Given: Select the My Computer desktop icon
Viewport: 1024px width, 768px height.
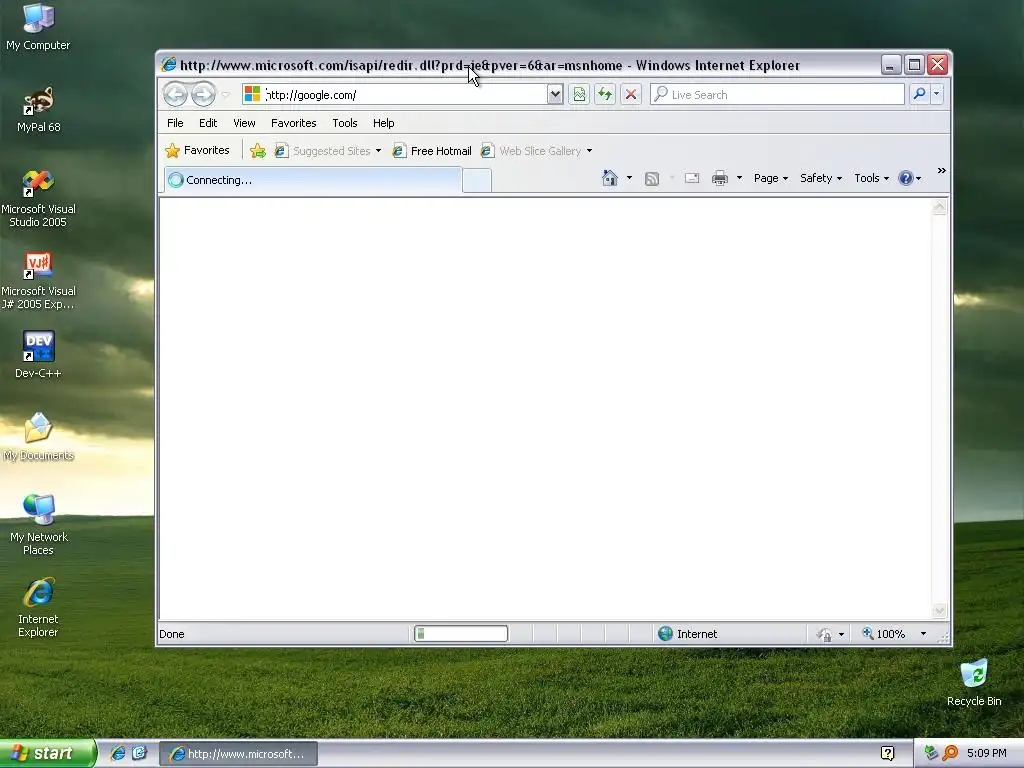Looking at the screenshot, I should 38,27.
